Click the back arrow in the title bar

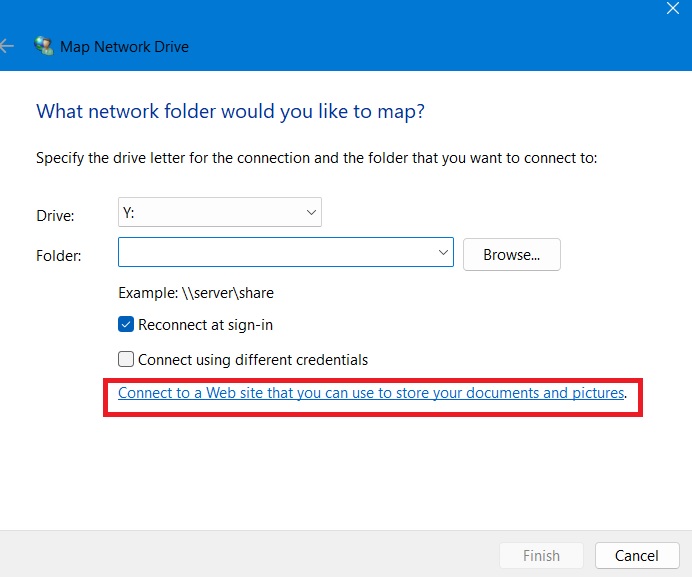point(7,46)
